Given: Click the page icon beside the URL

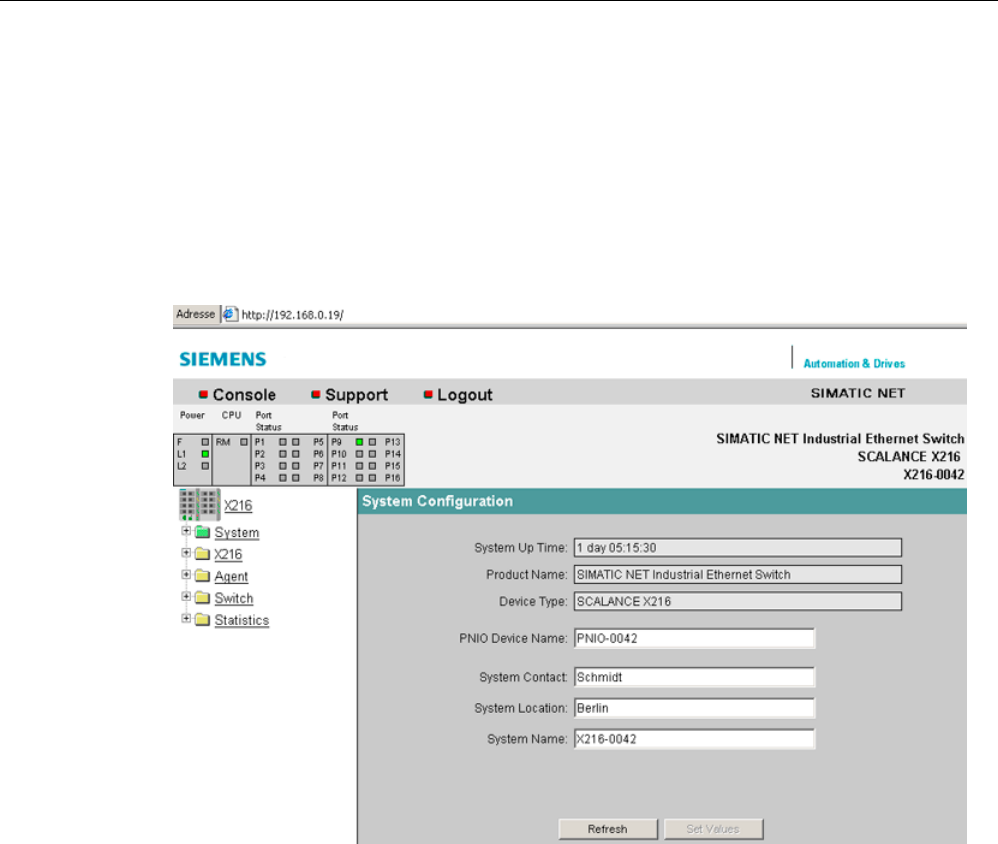Looking at the screenshot, I should click(x=230, y=314).
